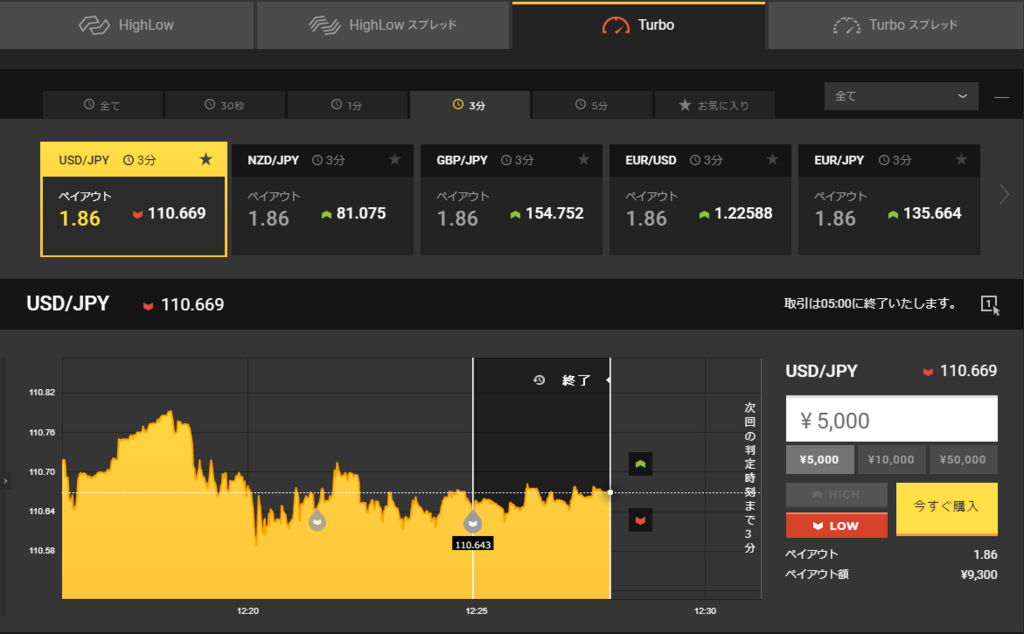
Task: Switch to the 5分 duration tab
Action: [x=591, y=104]
